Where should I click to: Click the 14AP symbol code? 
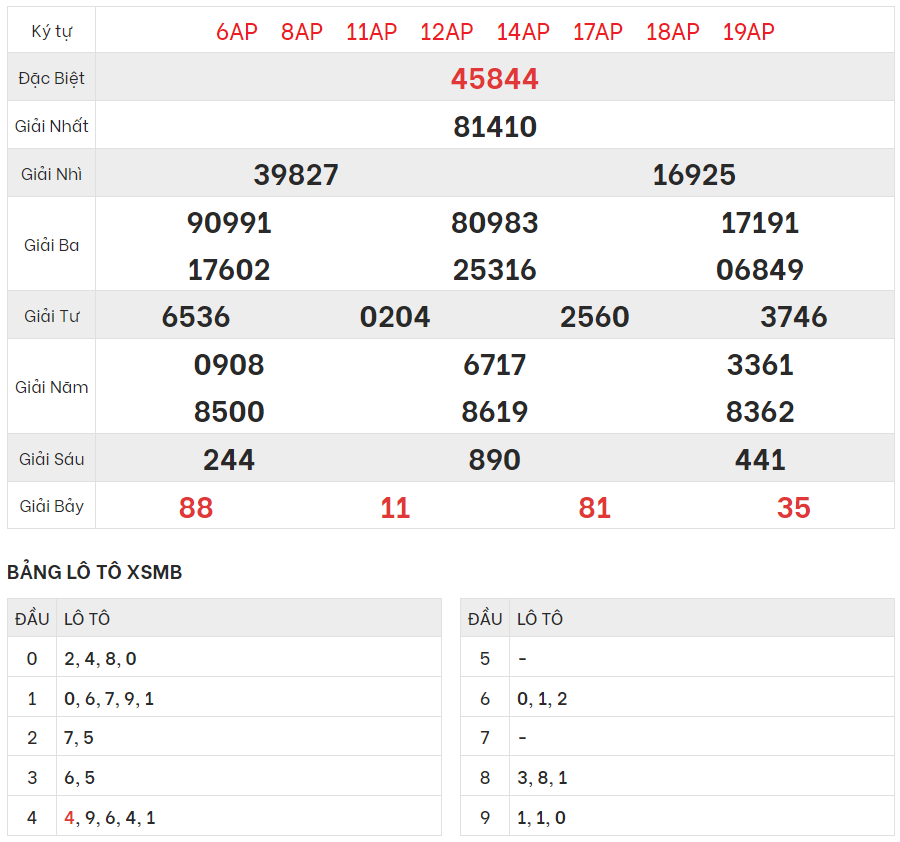point(523,32)
